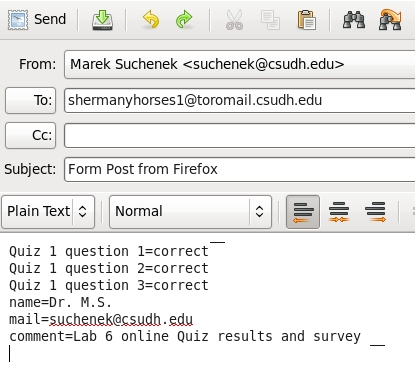Click the scissors Cut icon
The width and height of the screenshot is (415, 374).
tap(234, 20)
